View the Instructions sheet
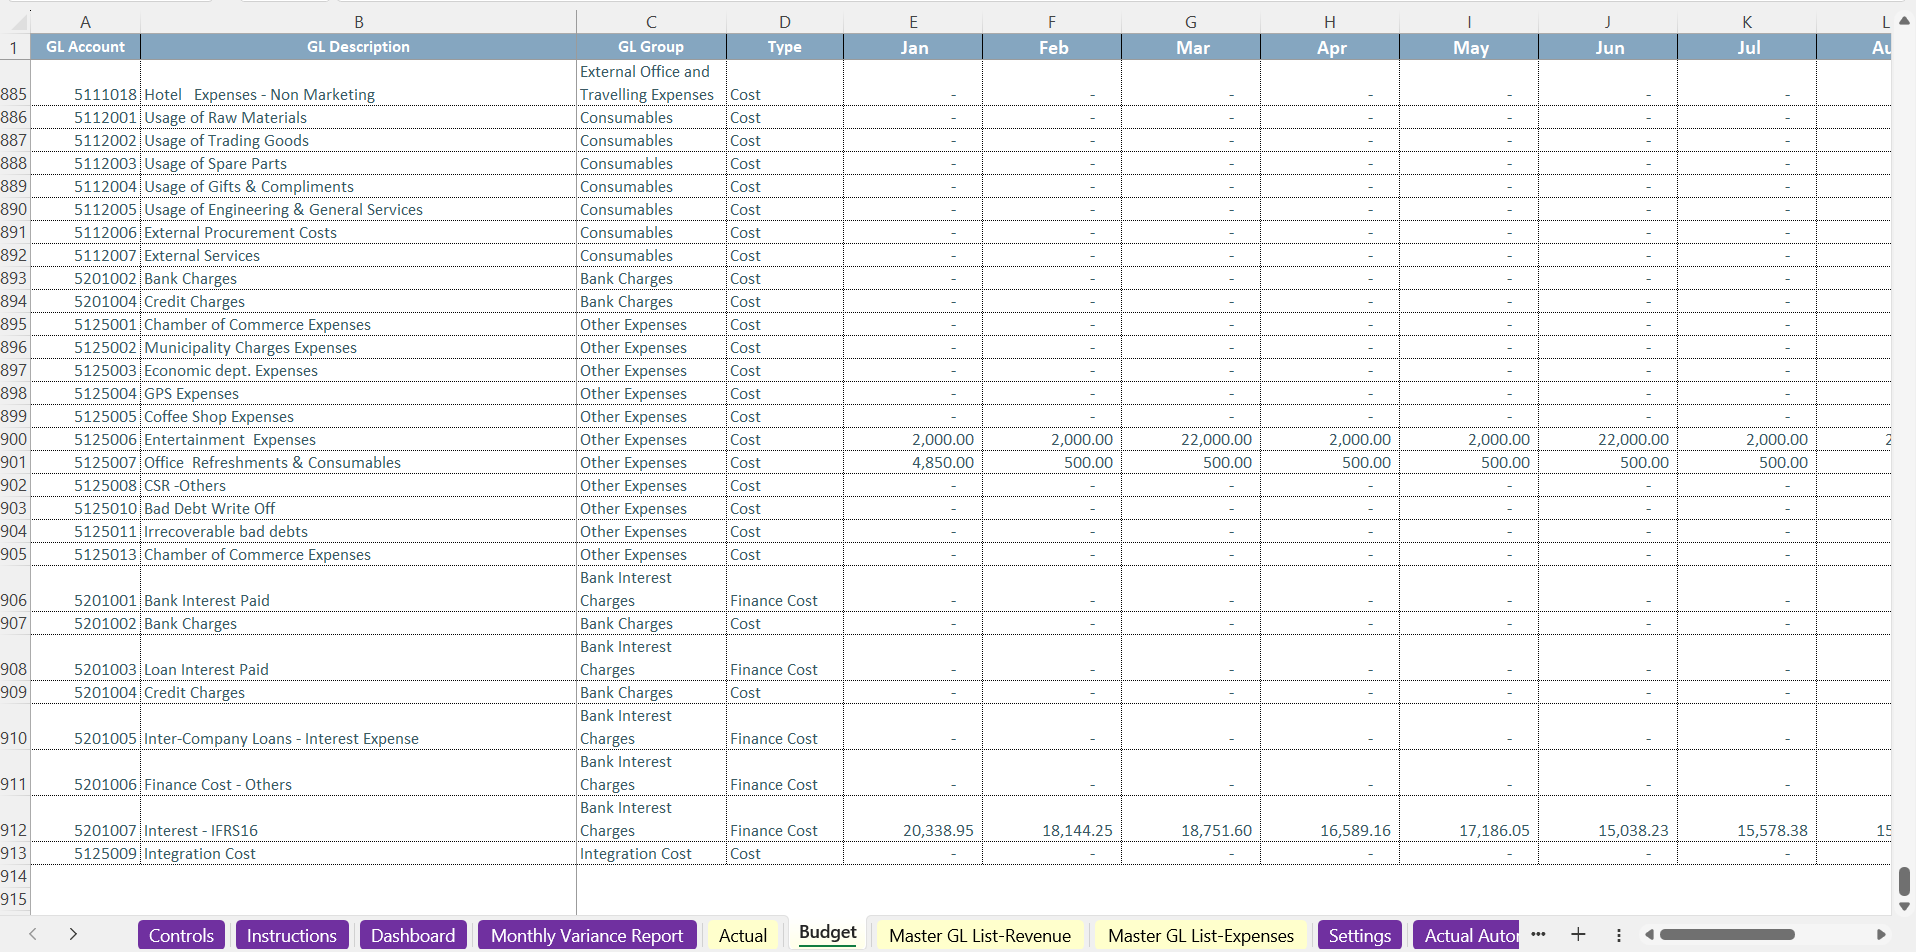Viewport: 1916px width, 952px height. (x=291, y=935)
